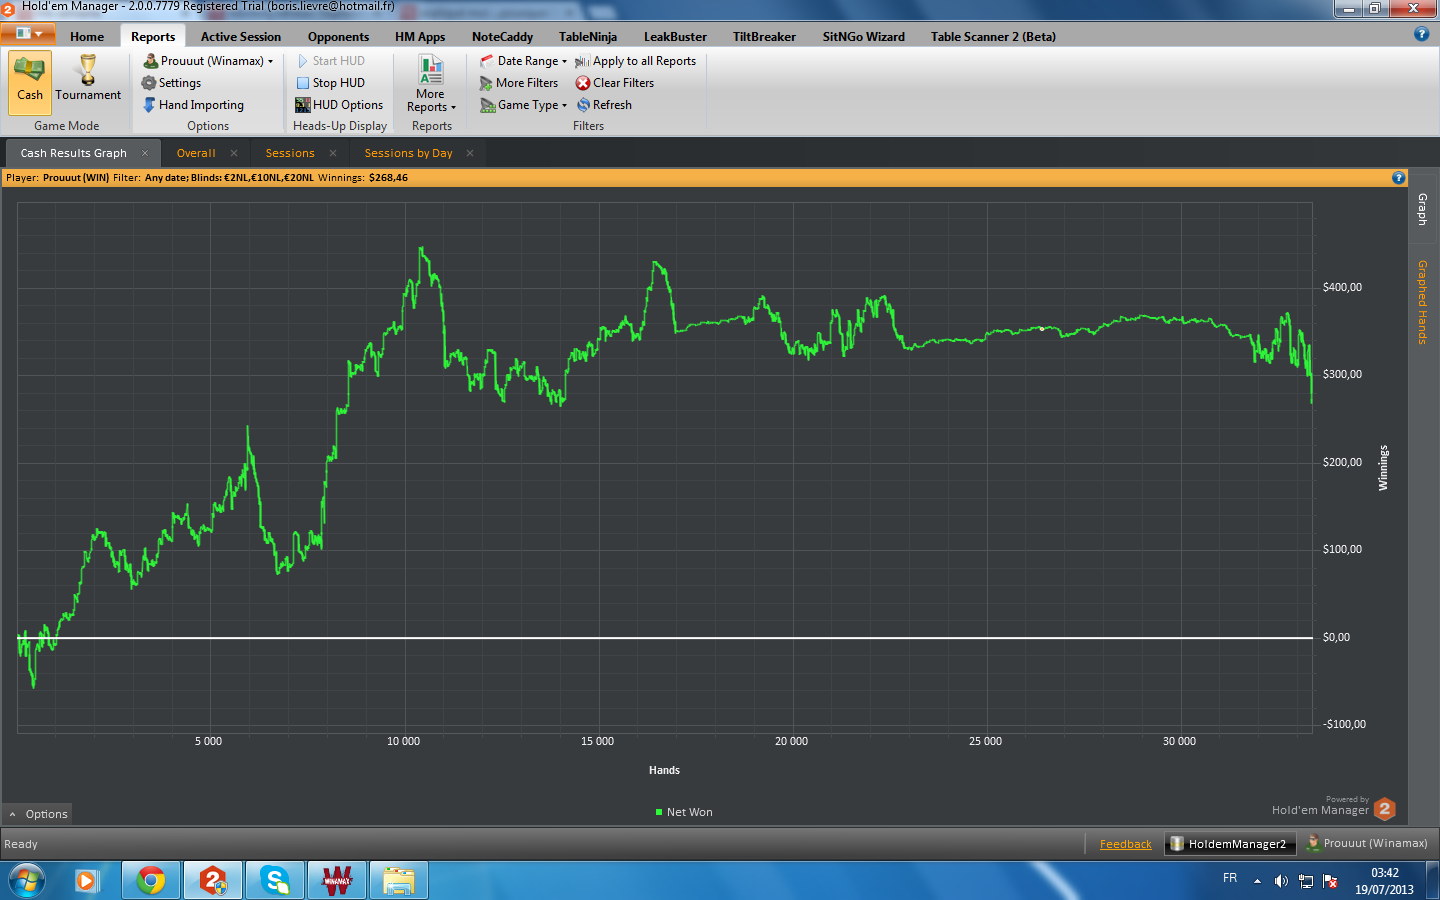The height and width of the screenshot is (900, 1440).
Task: Open the Graphed Hands side panel
Action: point(1422,302)
